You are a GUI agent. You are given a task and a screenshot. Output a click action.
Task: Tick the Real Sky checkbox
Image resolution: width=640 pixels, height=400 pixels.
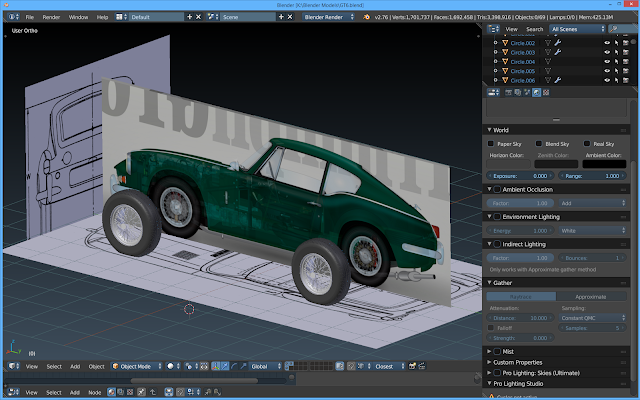[586, 144]
